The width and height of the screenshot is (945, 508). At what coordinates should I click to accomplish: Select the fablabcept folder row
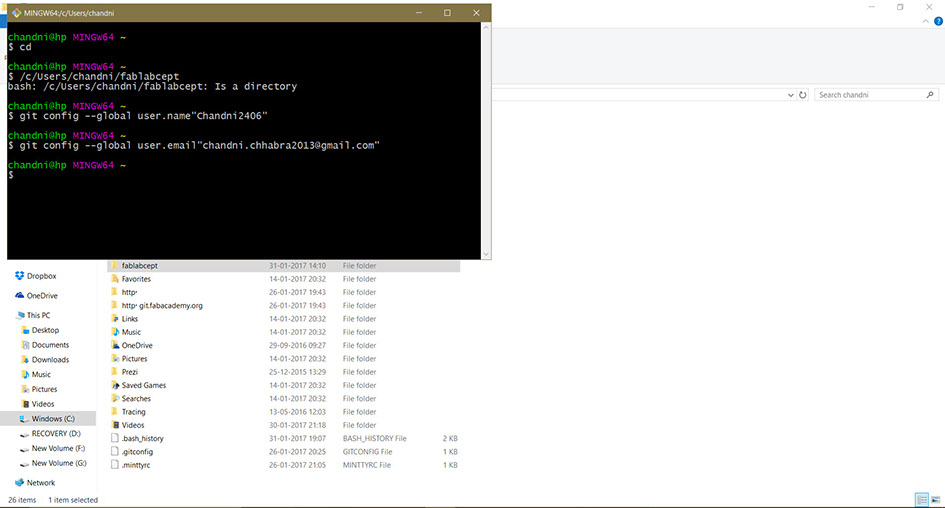[x=284, y=266]
